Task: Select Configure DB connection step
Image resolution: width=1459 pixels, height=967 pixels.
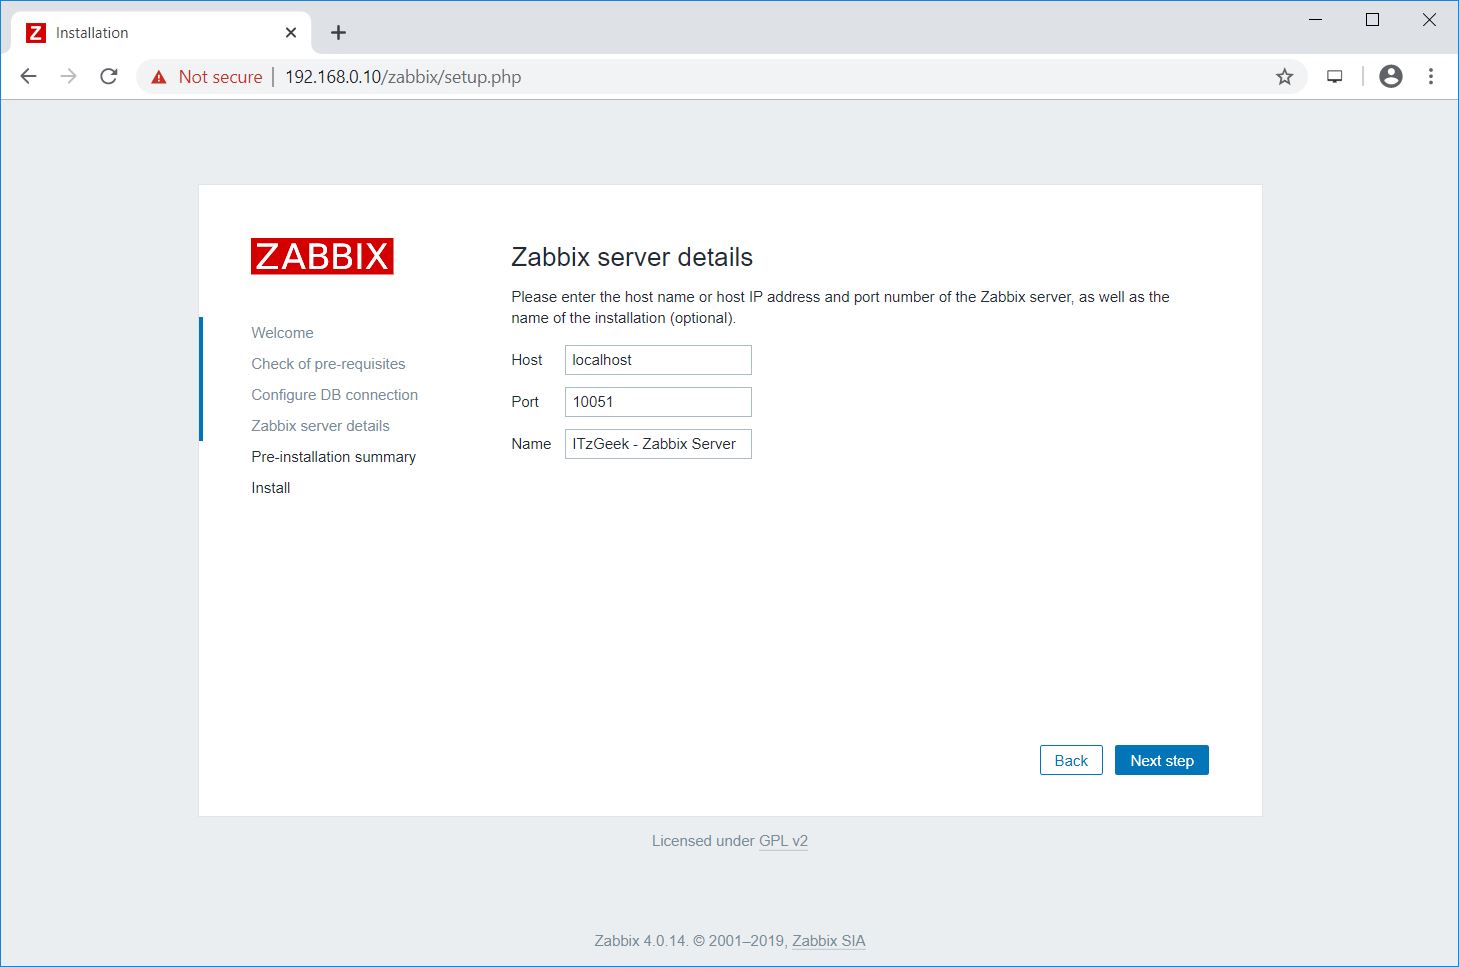Action: (x=335, y=395)
